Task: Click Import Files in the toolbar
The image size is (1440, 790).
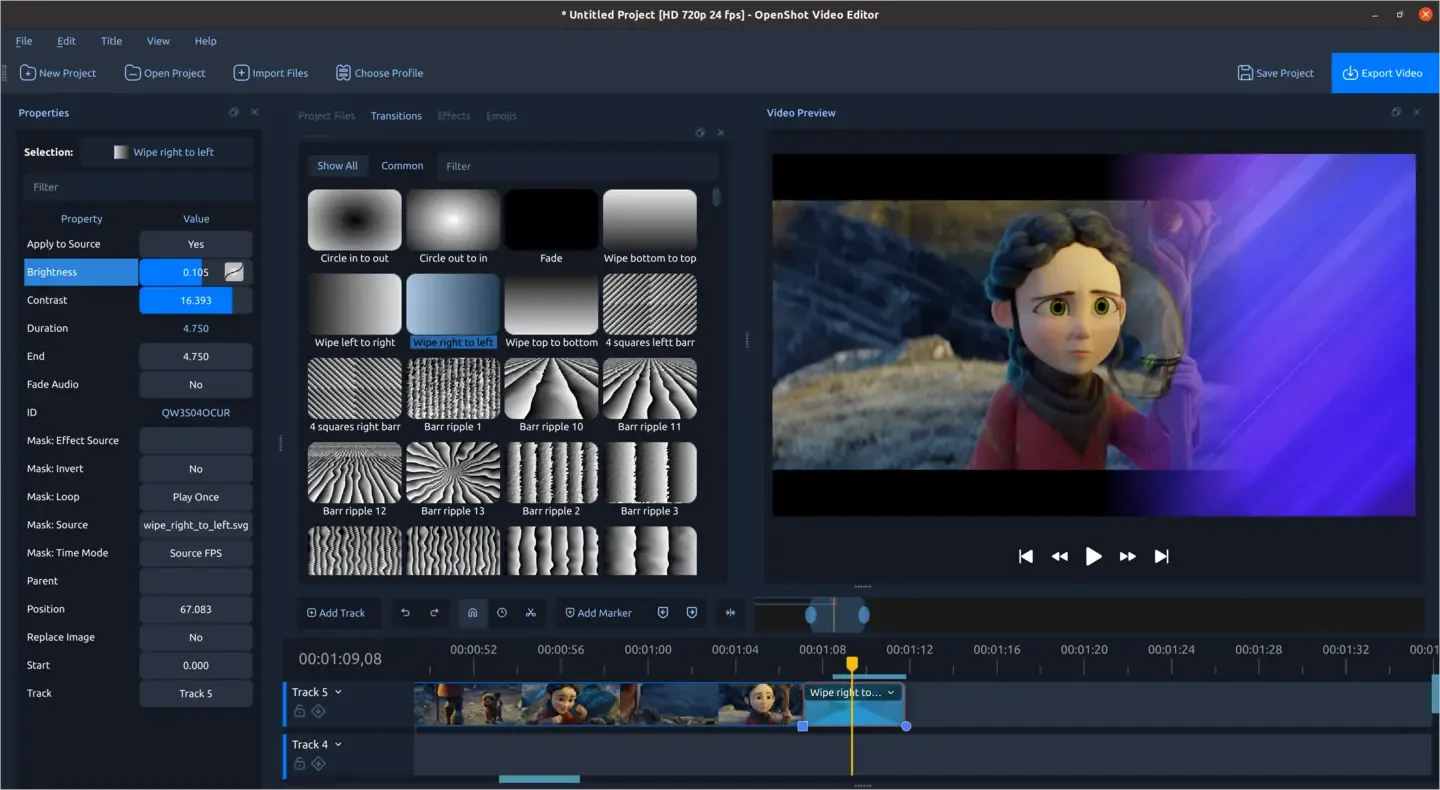Action: coord(271,73)
